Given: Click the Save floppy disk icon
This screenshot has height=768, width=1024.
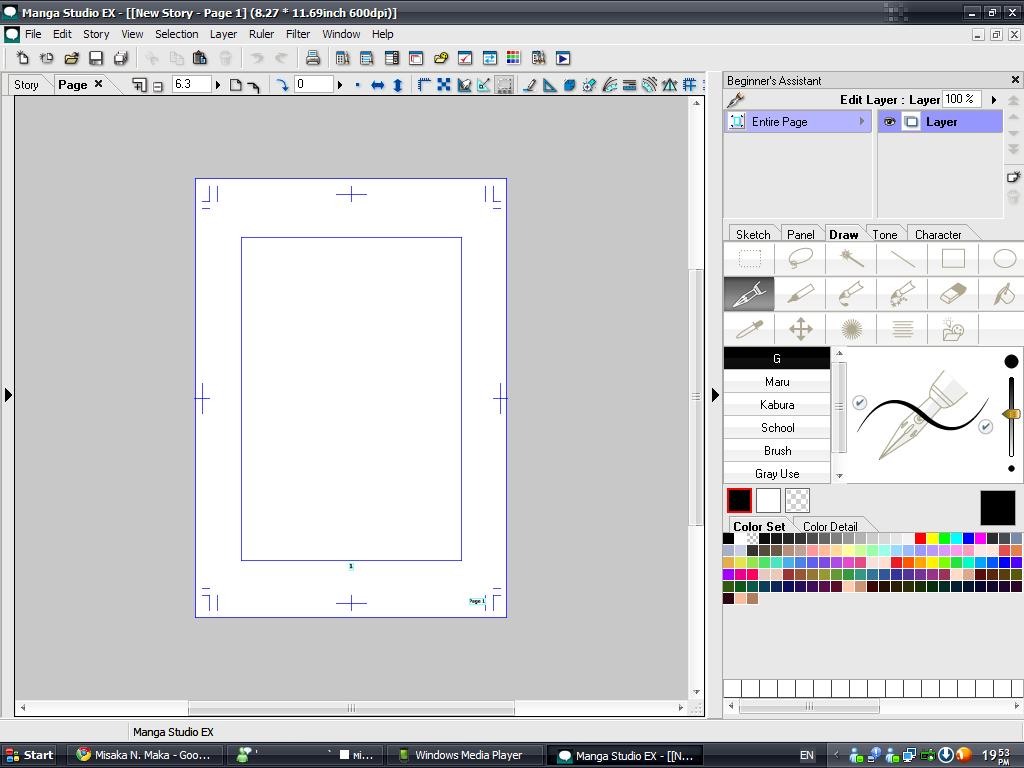Looking at the screenshot, I should pyautogui.click(x=96, y=58).
